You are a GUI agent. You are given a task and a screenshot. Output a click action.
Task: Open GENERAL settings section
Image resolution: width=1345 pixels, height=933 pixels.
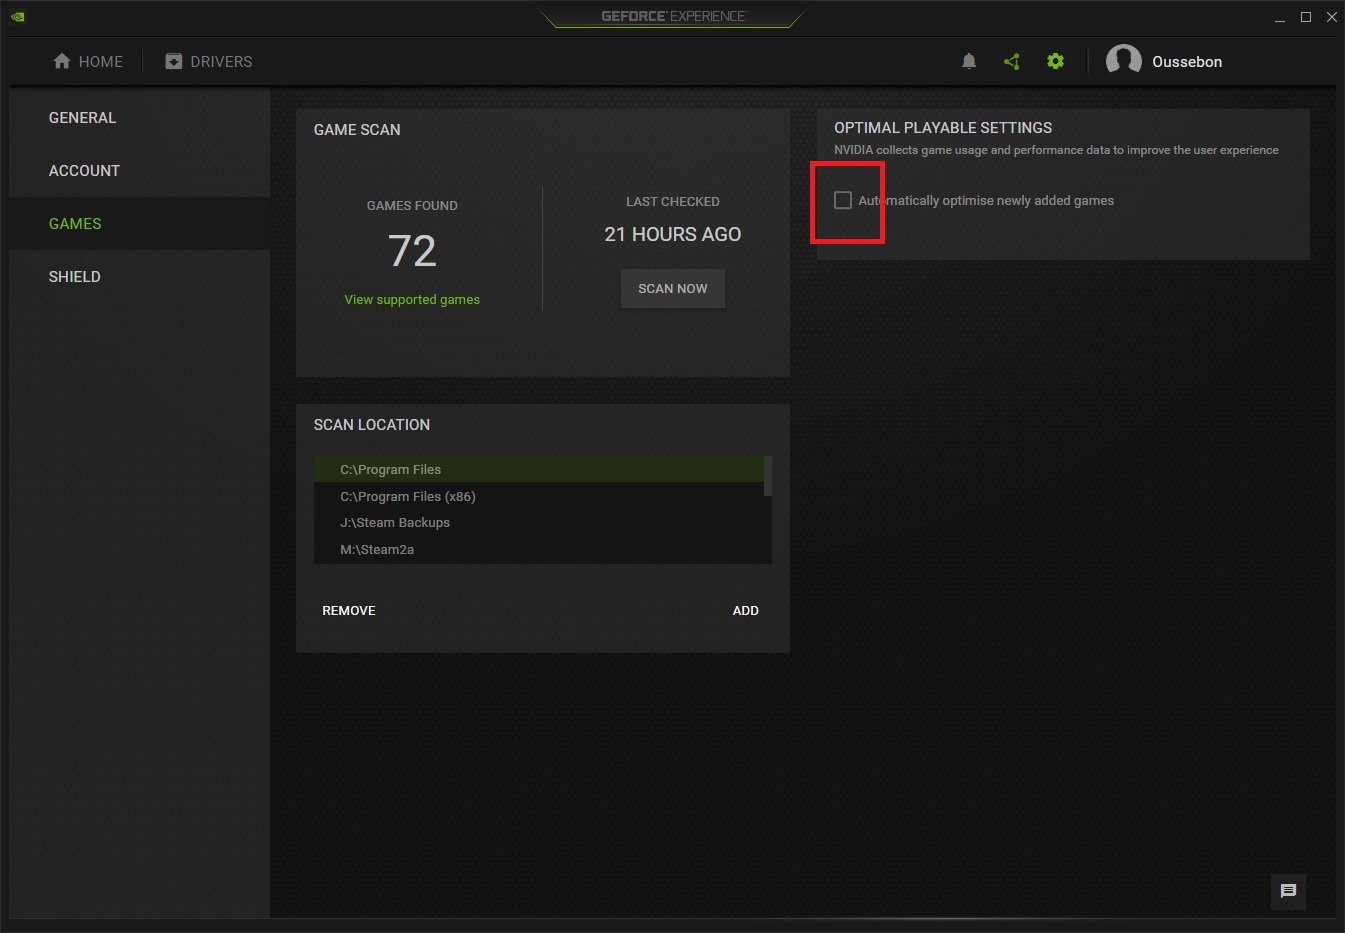(x=139, y=118)
